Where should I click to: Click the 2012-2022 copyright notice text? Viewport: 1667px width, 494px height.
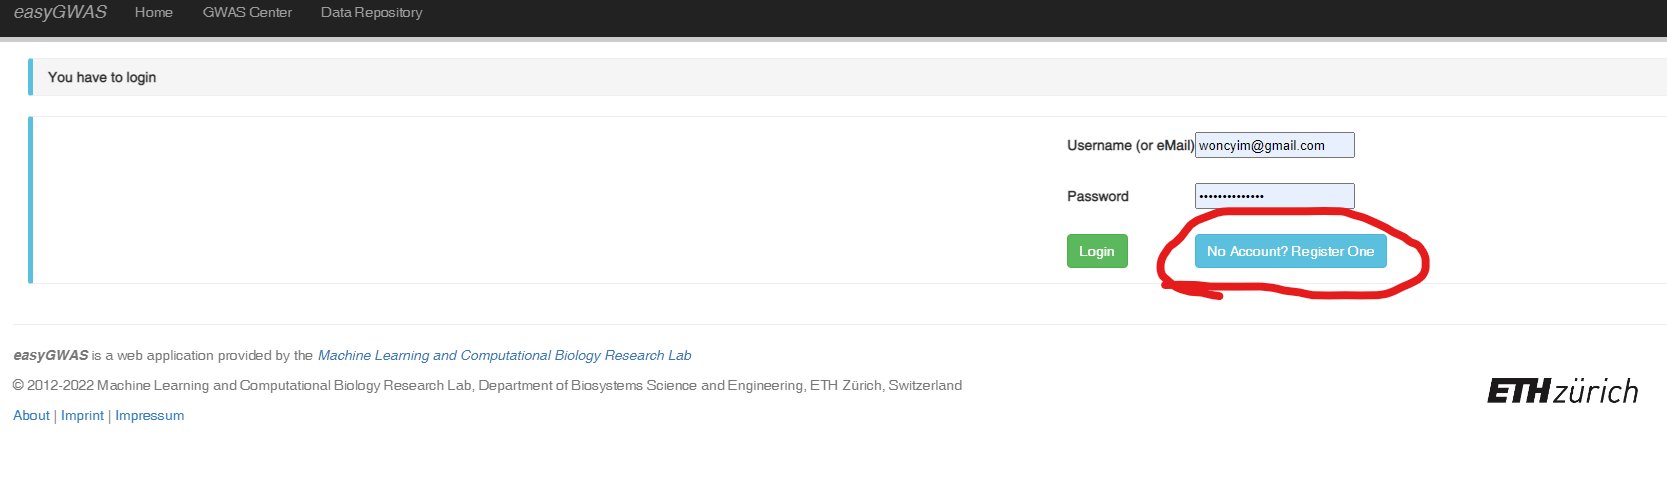[487, 385]
